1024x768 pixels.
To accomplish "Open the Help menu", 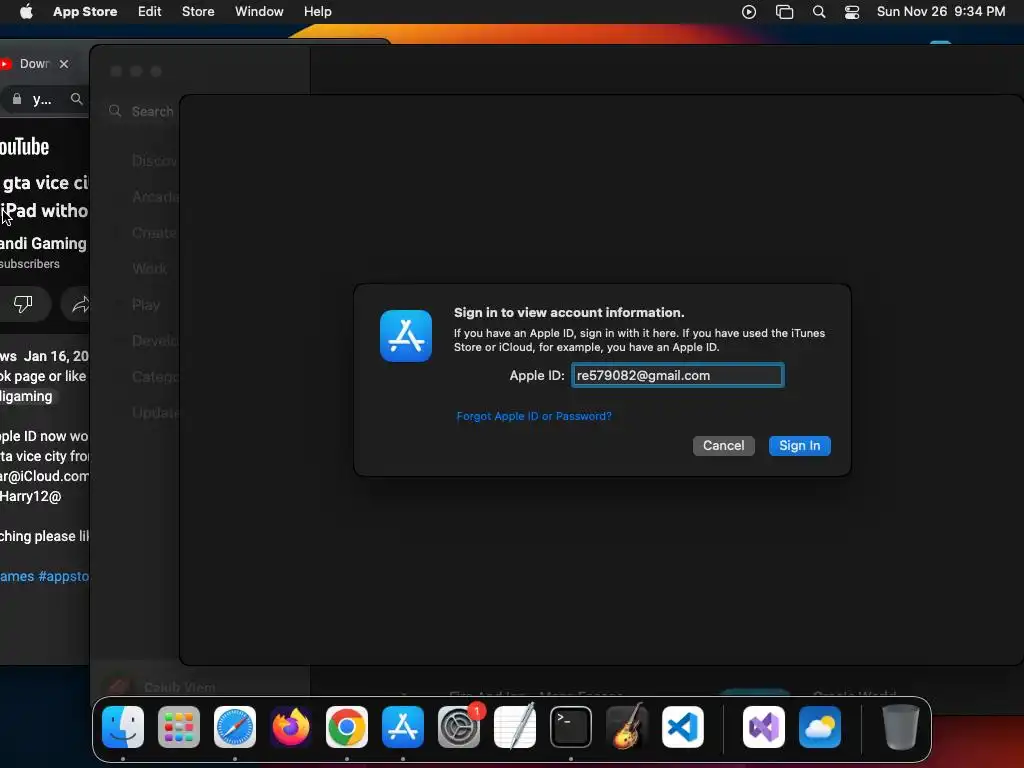I will point(317,12).
